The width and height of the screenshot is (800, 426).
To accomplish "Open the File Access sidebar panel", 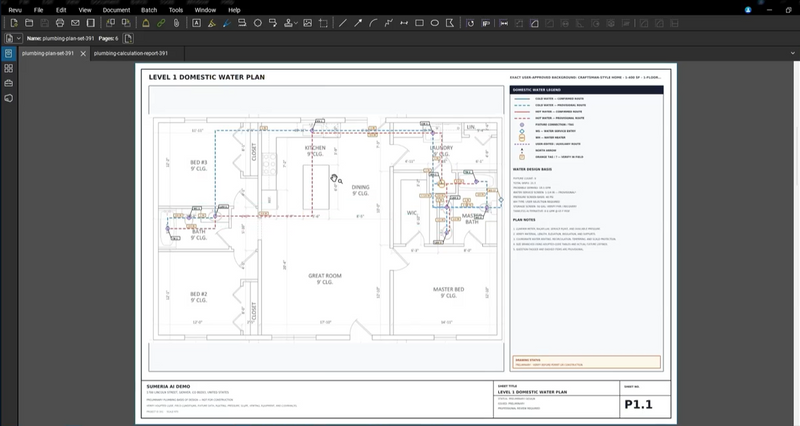I will (x=8, y=53).
